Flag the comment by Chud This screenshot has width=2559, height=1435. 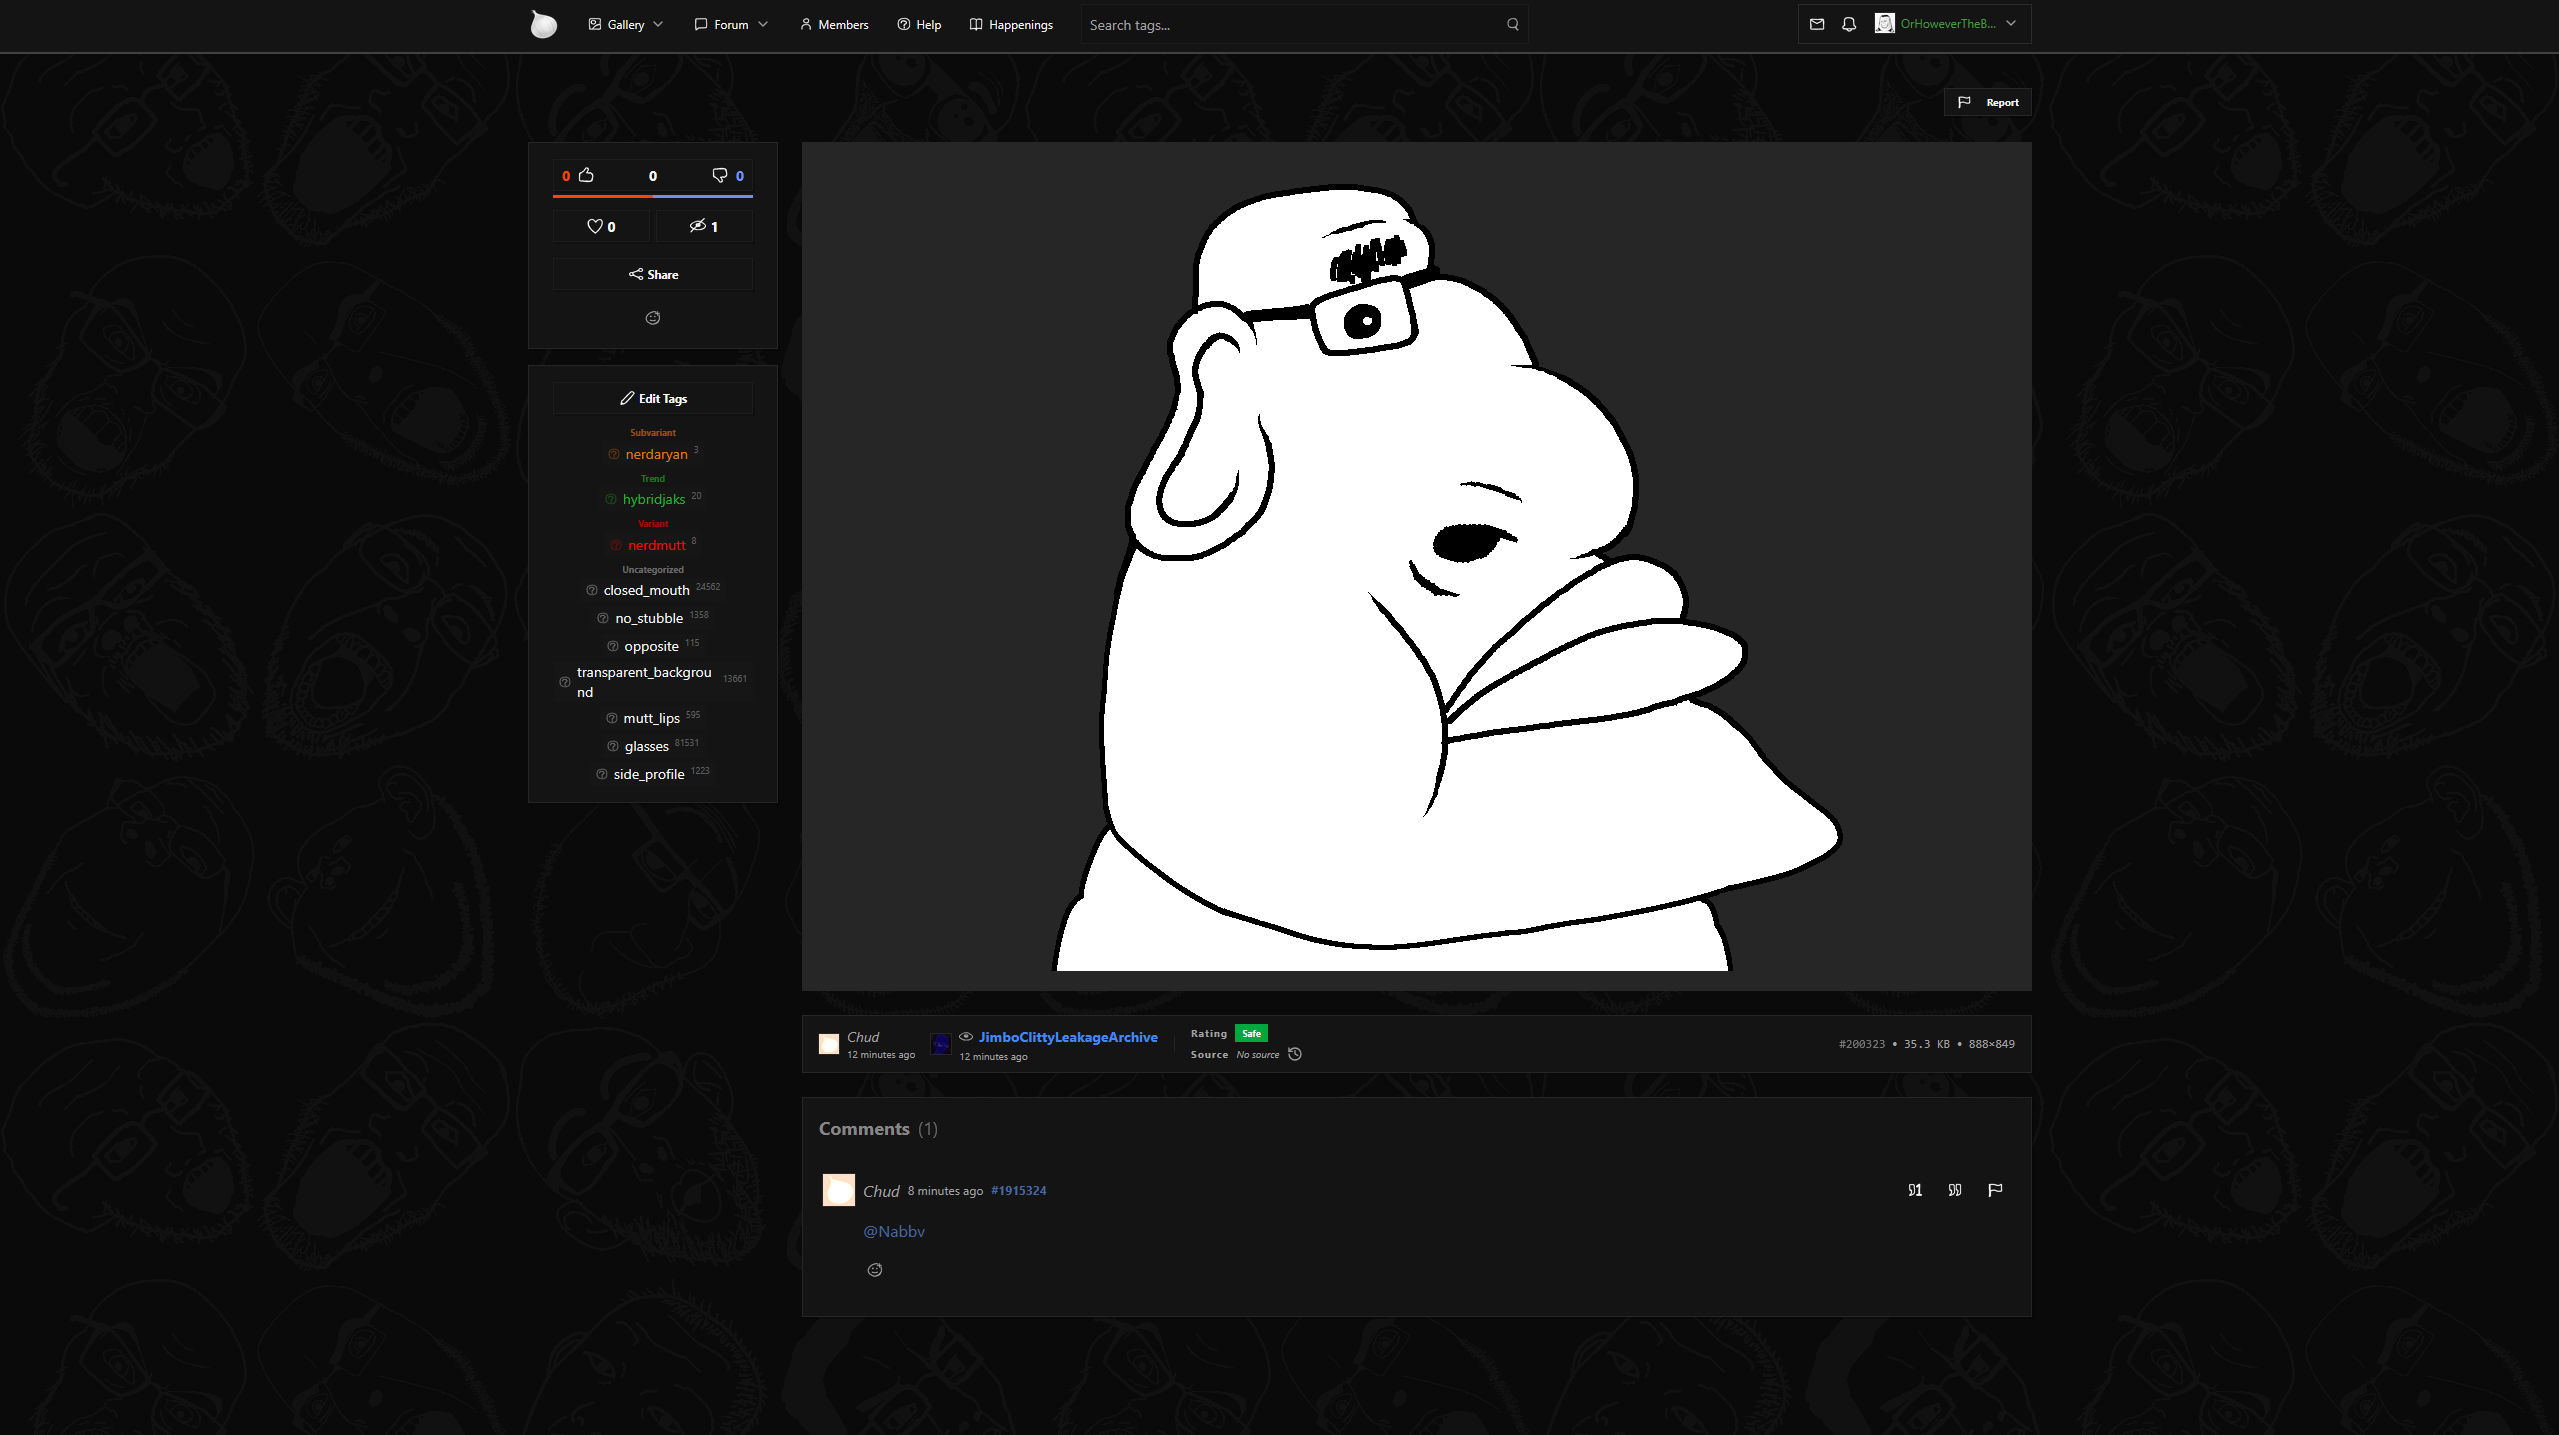tap(1995, 1190)
